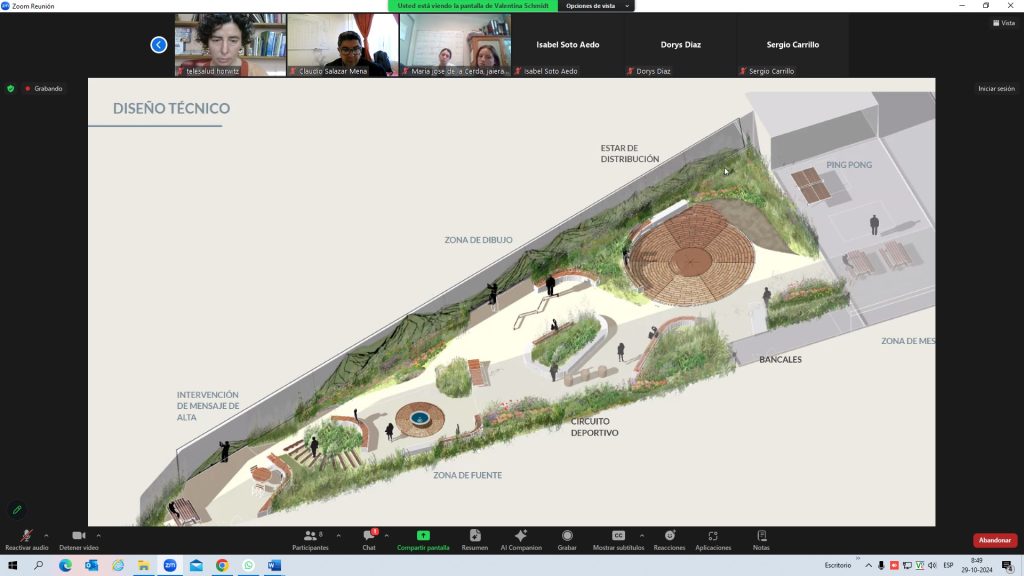Open the Vista layout menu

(x=1003, y=23)
